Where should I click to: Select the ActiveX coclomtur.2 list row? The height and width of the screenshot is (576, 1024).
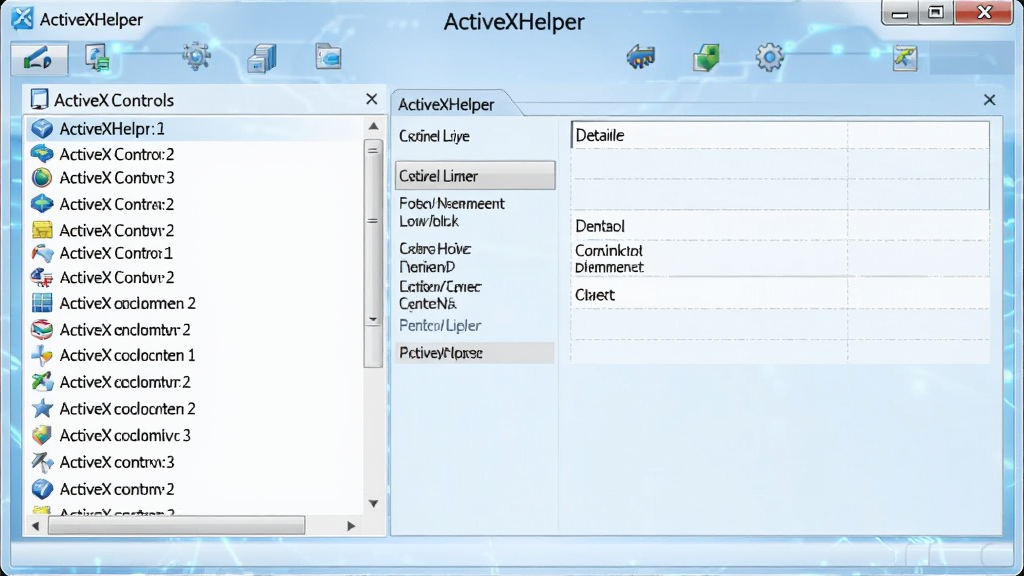194,382
